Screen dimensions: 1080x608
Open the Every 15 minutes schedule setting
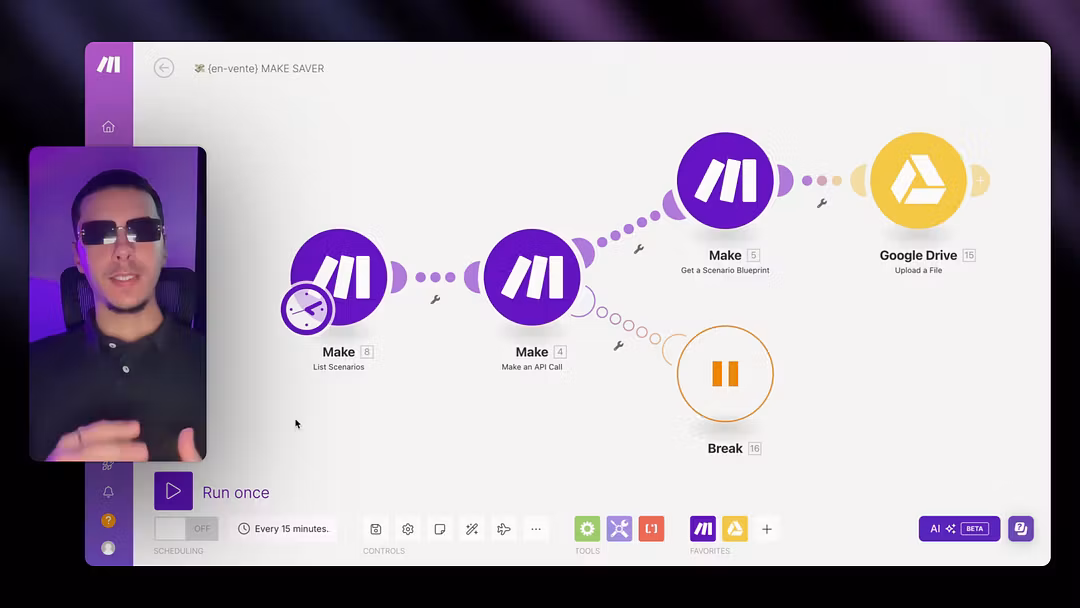[284, 529]
